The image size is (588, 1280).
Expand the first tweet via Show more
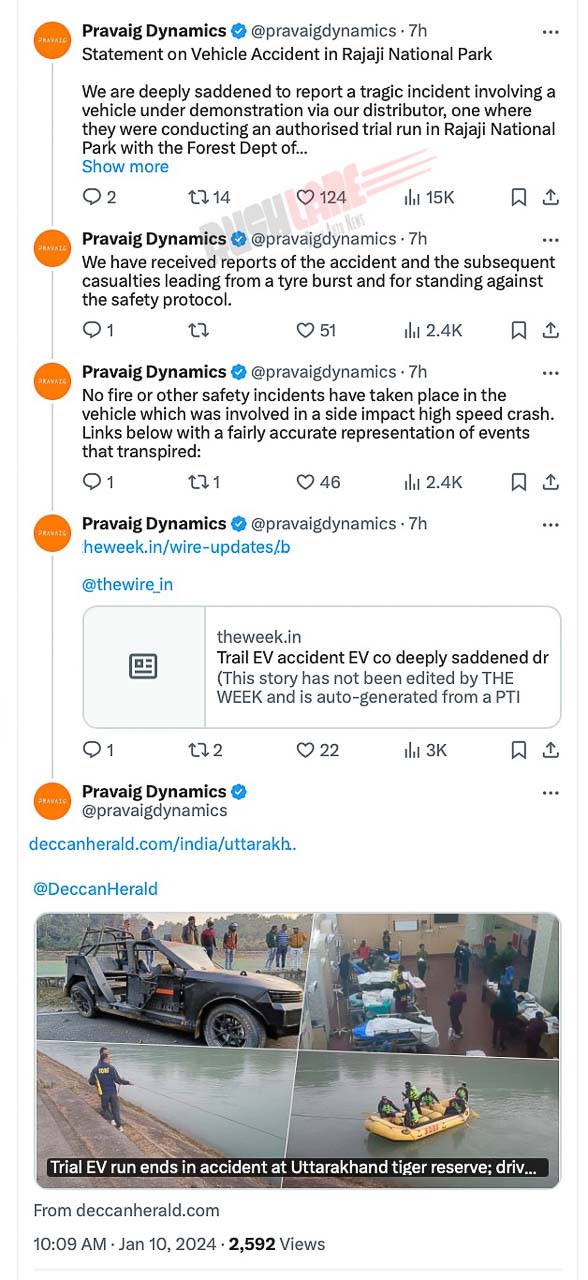click(124, 166)
